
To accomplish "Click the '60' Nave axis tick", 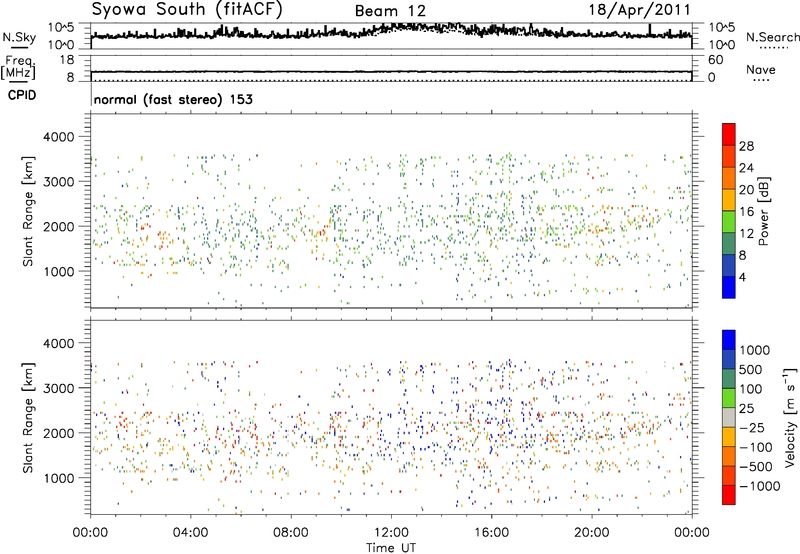I will [715, 60].
